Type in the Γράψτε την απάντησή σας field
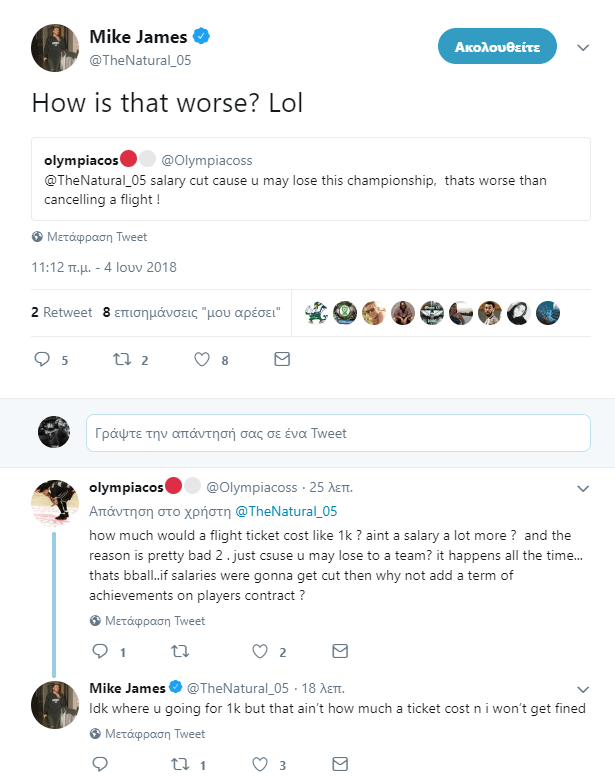This screenshot has width=615, height=779. (x=338, y=433)
